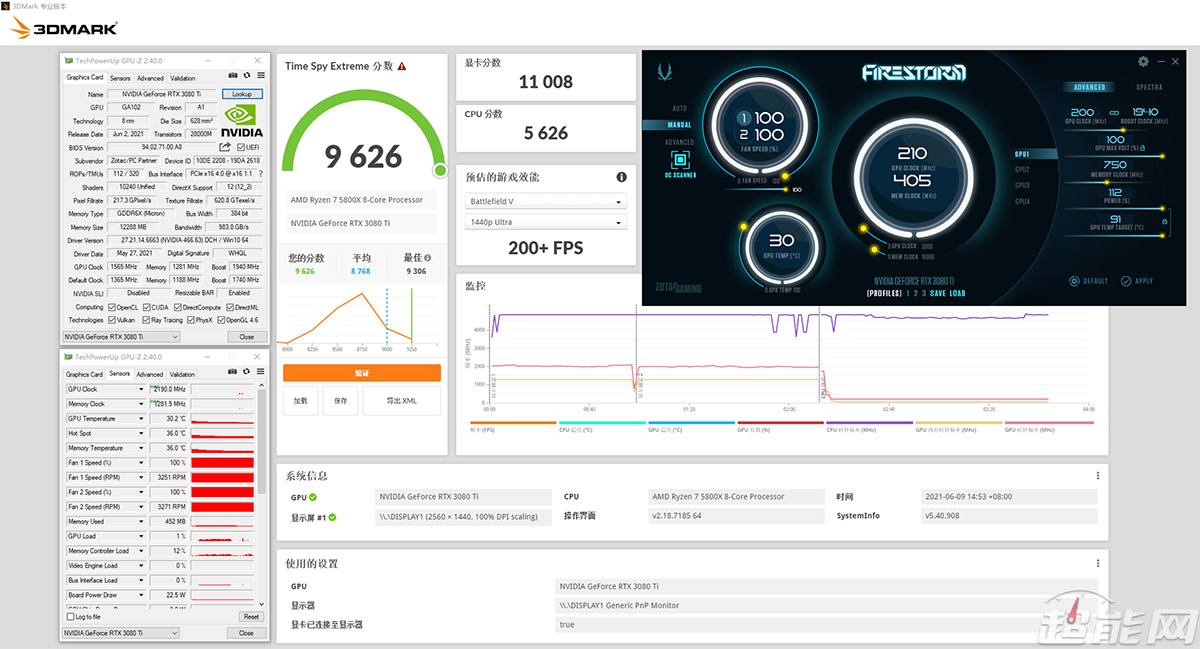
Task: Open the Memory Used sensor dropdown arrow
Action: click(141, 521)
